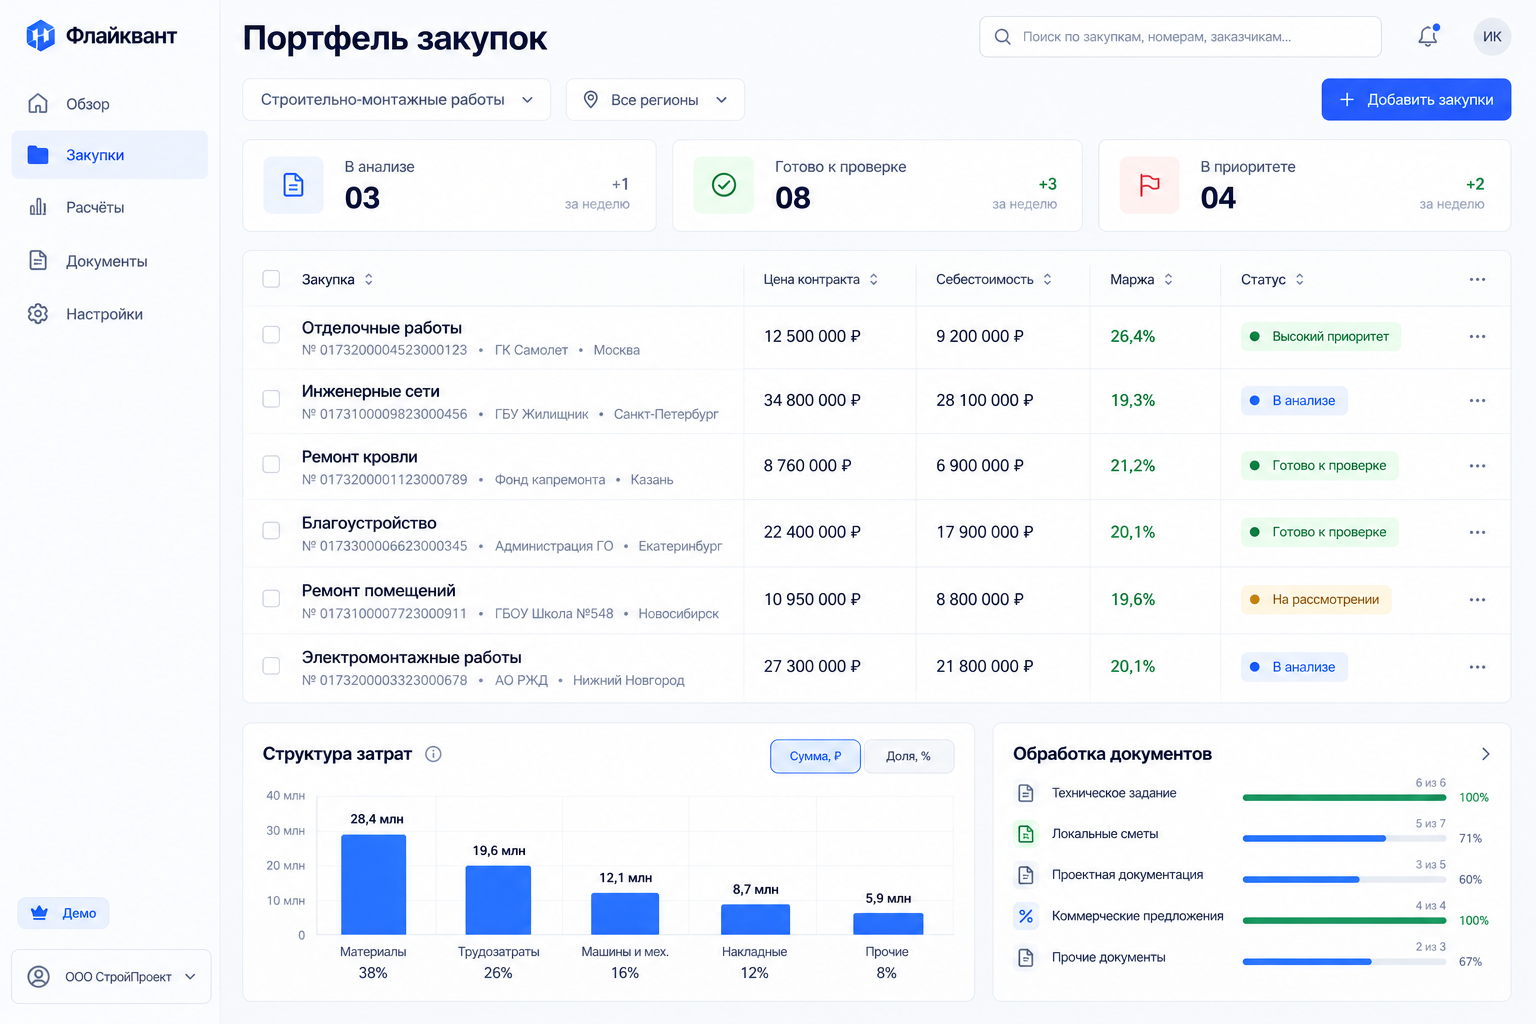Open the notifications bell
1536x1024 pixels.
[1428, 36]
